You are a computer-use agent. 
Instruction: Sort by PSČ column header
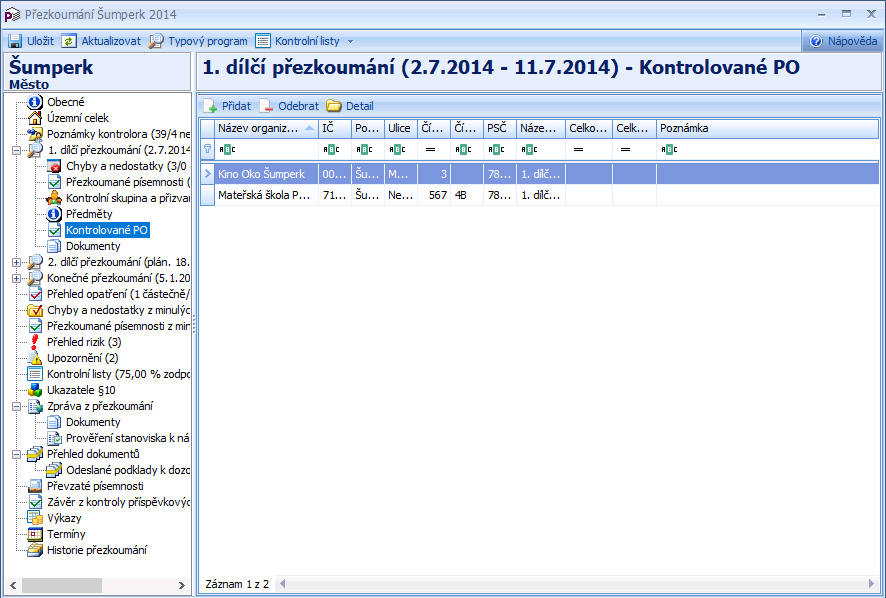(x=500, y=128)
